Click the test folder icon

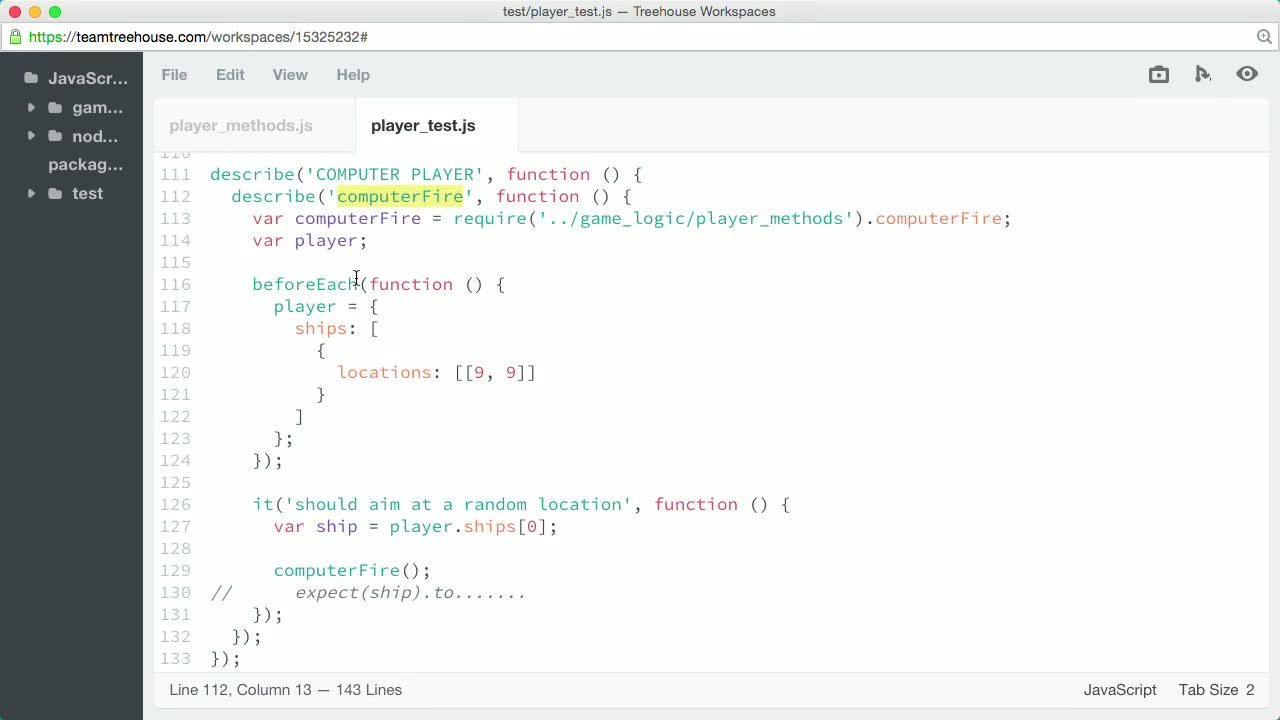point(55,194)
